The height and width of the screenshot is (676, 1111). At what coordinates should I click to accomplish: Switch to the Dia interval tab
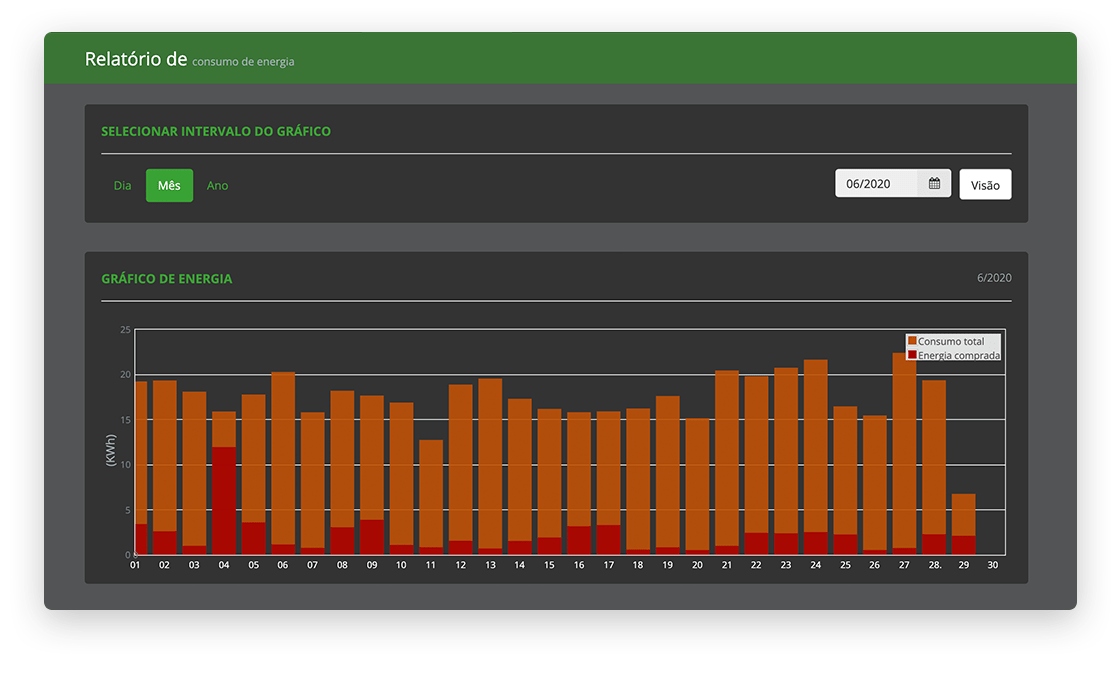[122, 185]
